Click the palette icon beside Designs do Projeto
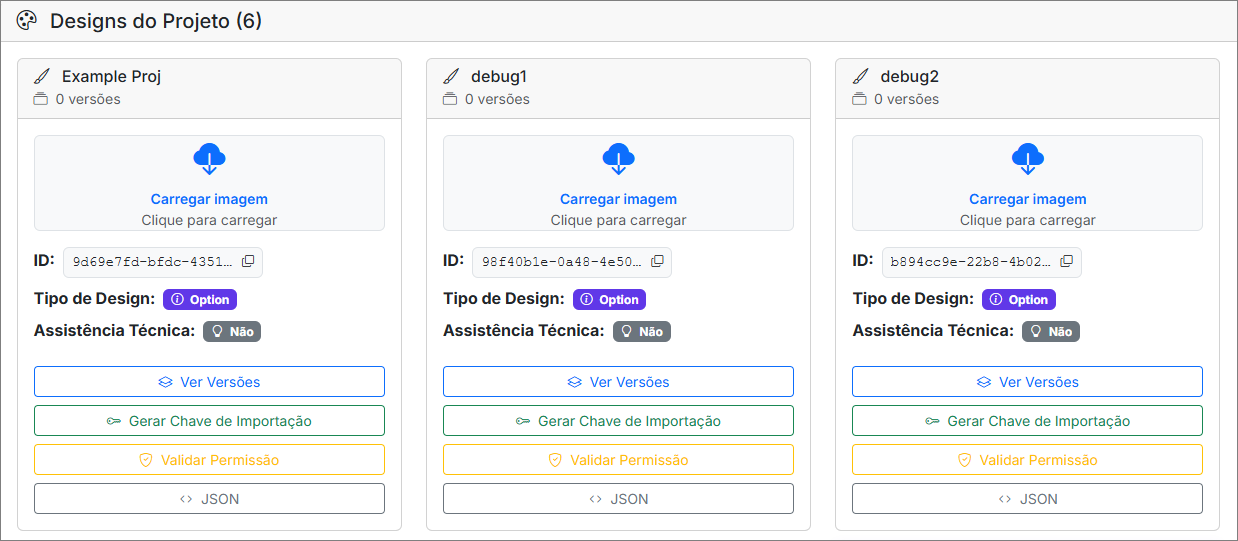 click(x=26, y=20)
